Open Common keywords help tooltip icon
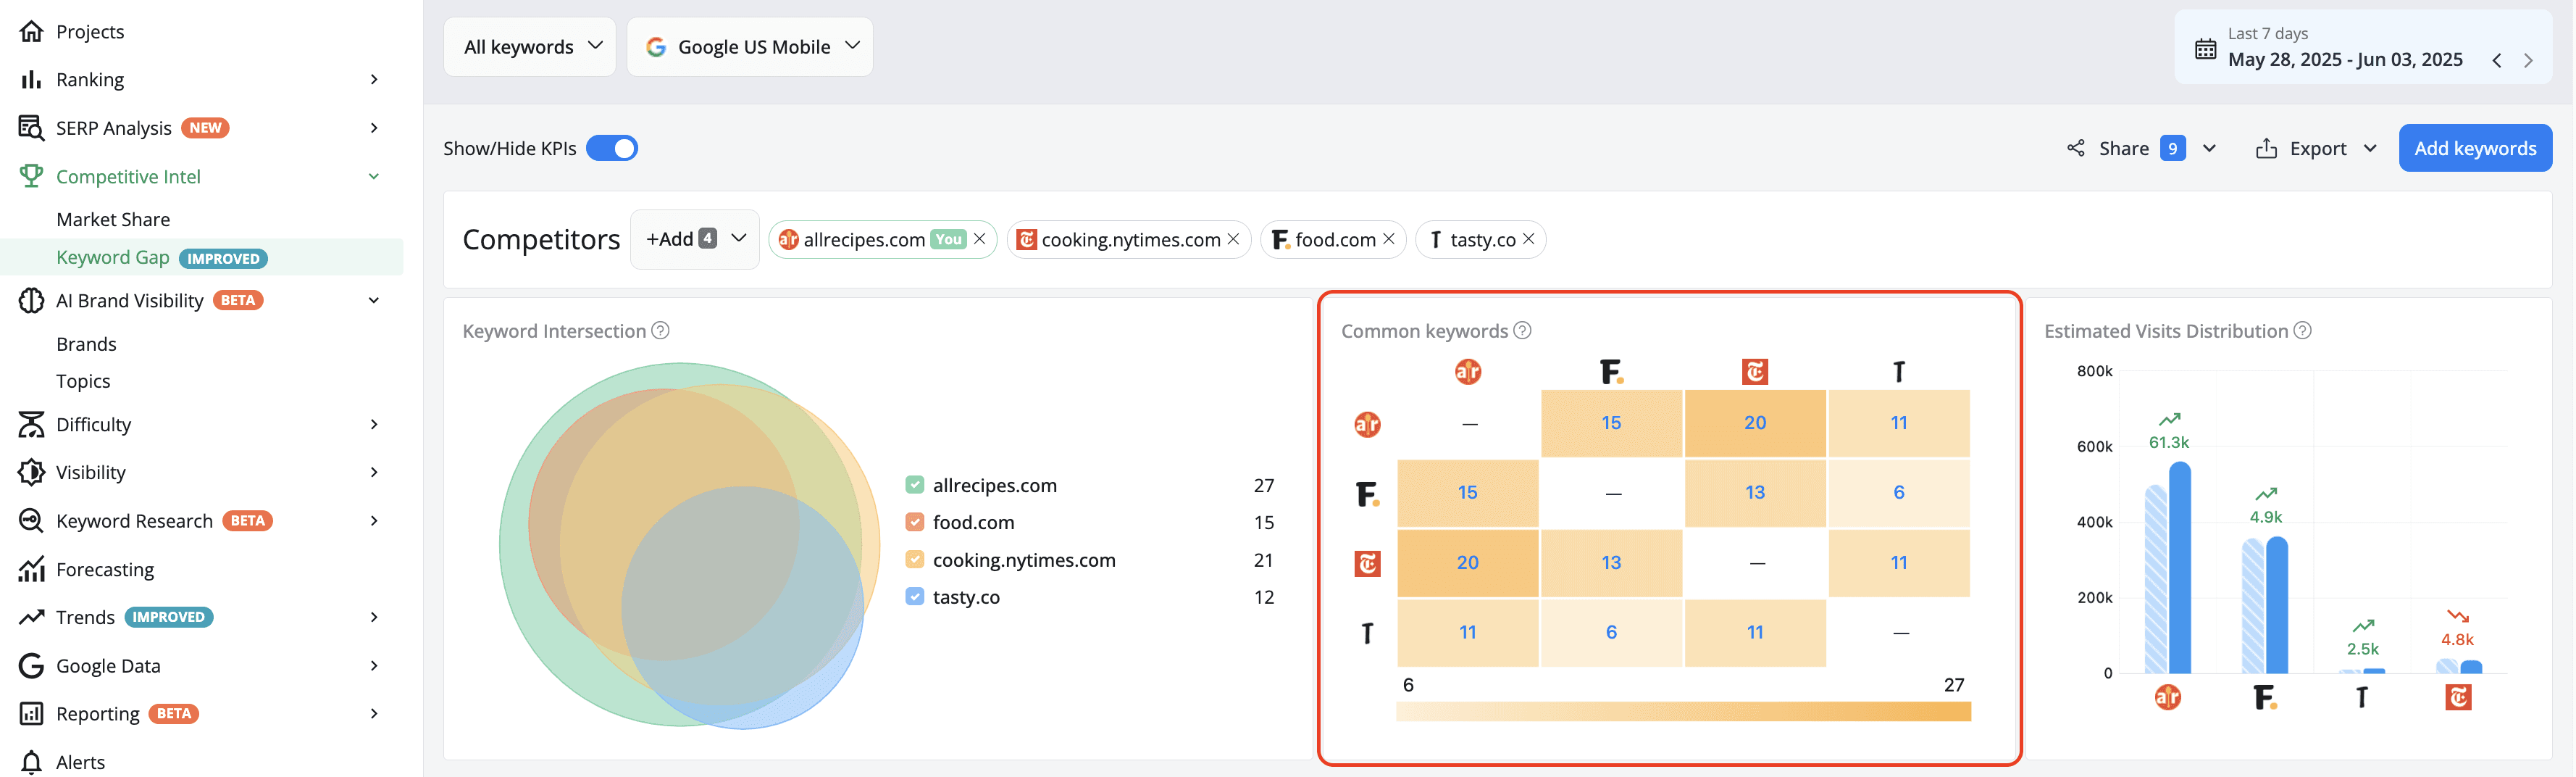 pos(1522,330)
